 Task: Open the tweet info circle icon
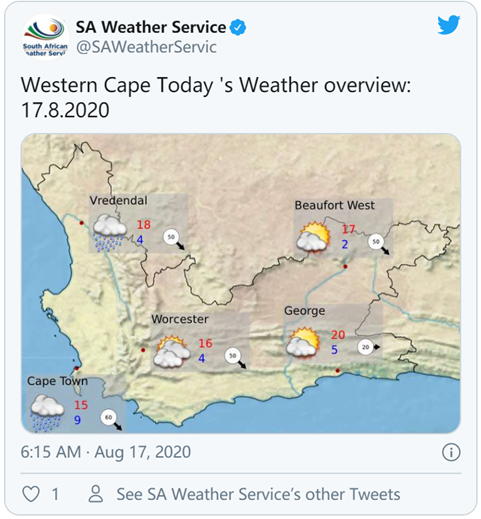pos(451,452)
